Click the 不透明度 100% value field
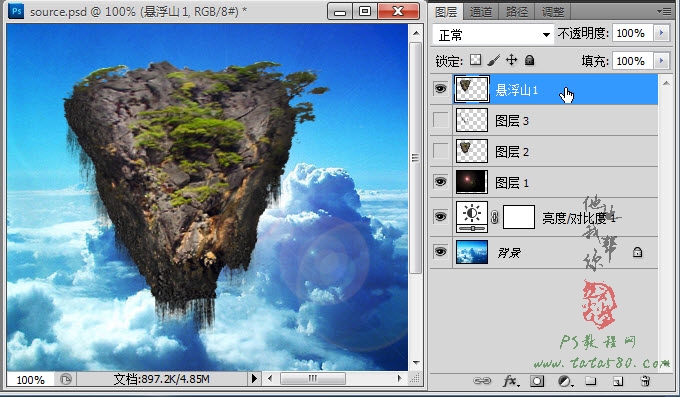The height and width of the screenshot is (397, 680). [x=632, y=33]
